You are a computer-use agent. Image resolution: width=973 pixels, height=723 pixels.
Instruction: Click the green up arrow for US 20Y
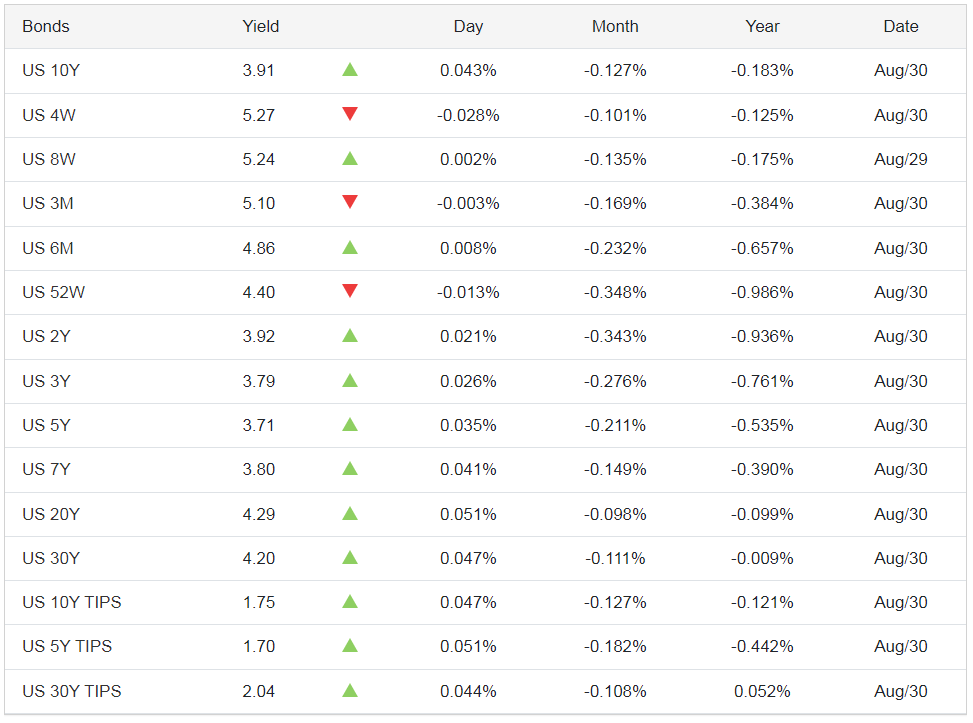349,513
